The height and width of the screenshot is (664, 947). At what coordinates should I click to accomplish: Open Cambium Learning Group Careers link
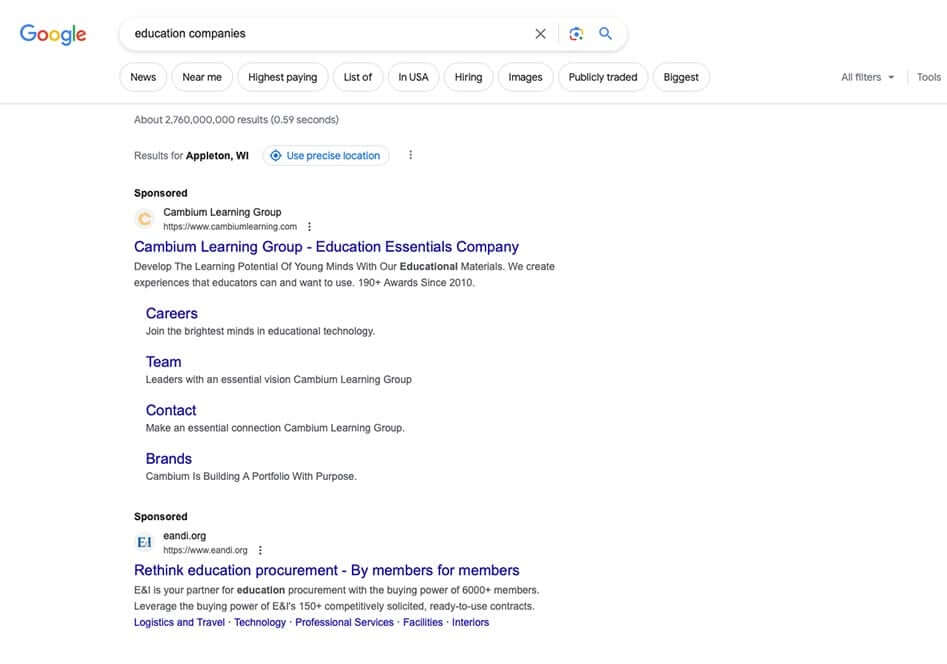pos(172,313)
